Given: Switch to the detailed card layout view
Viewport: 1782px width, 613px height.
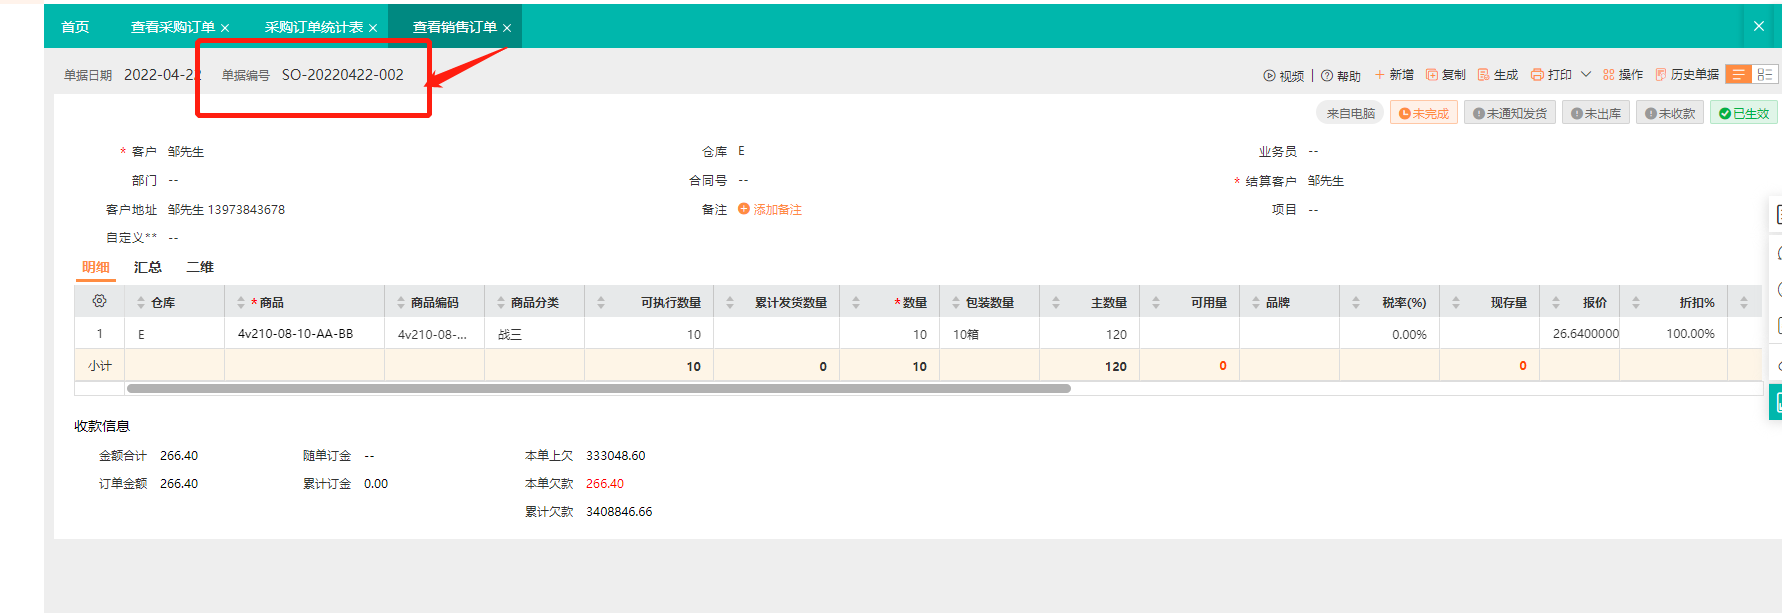Looking at the screenshot, I should point(1765,75).
